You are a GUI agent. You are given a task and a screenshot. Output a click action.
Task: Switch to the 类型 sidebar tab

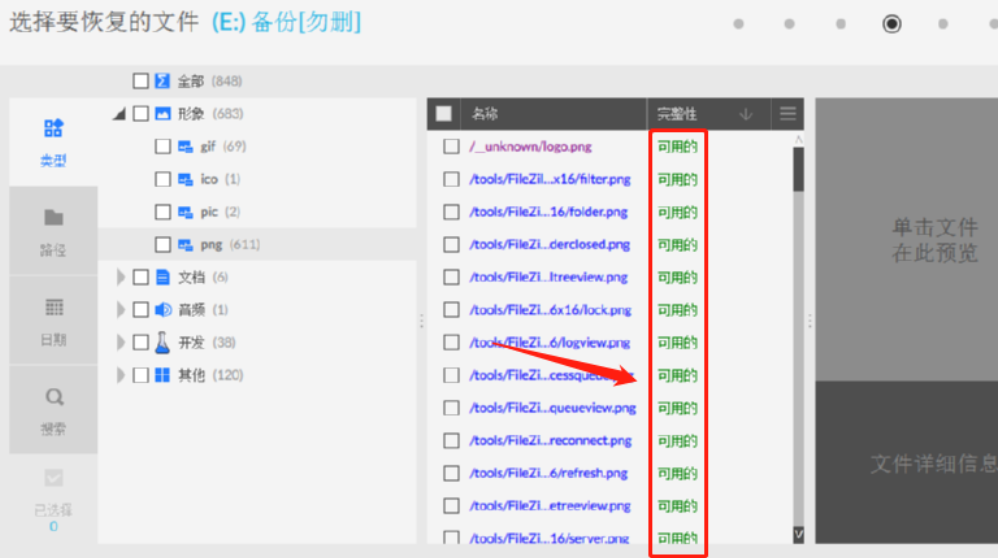[54, 142]
